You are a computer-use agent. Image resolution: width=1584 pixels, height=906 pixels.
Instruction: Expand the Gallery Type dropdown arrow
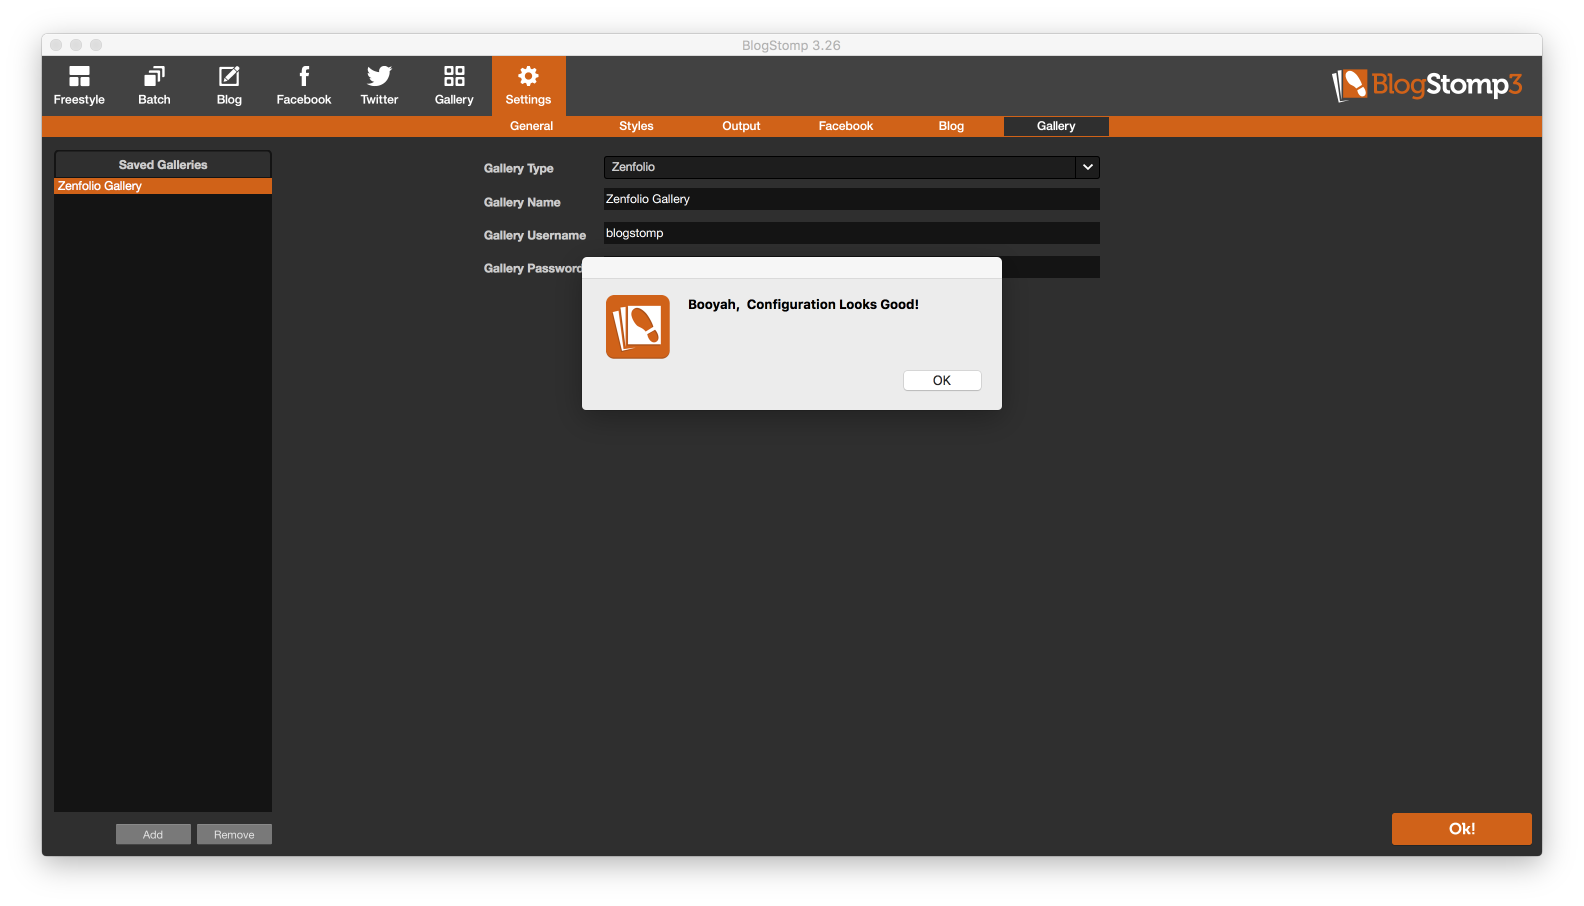point(1088,167)
